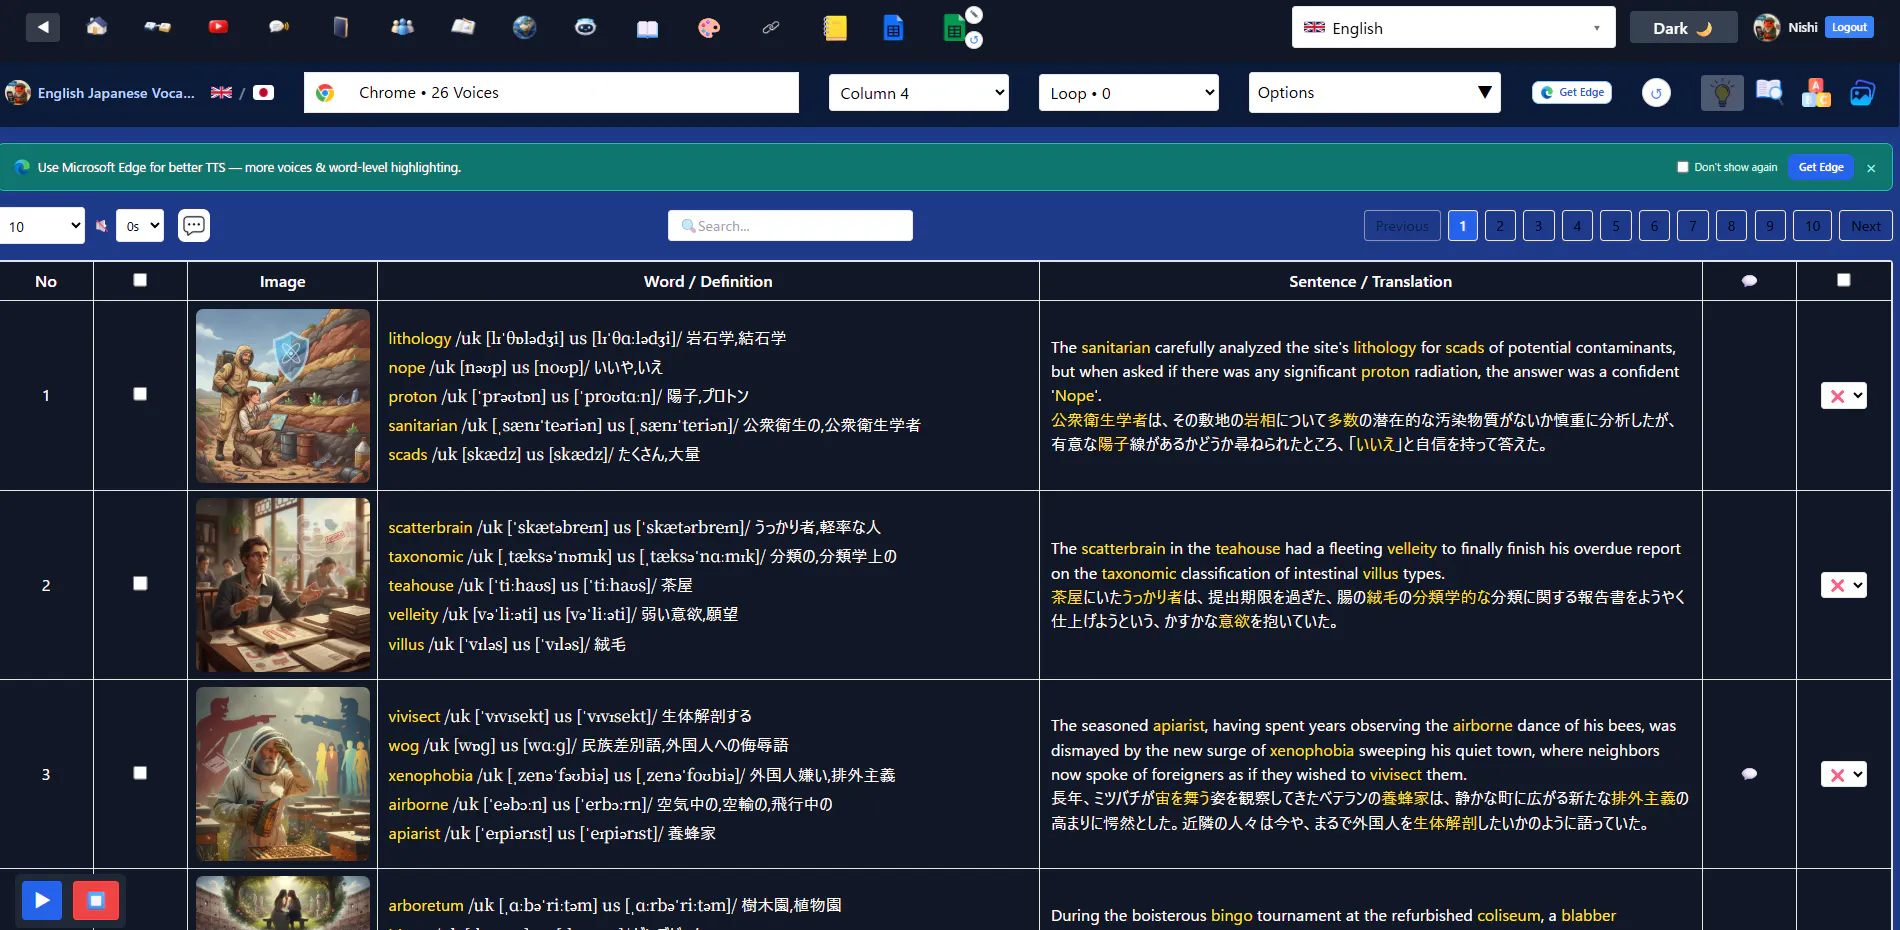
Task: Open the robot face icon
Action: tap(586, 27)
